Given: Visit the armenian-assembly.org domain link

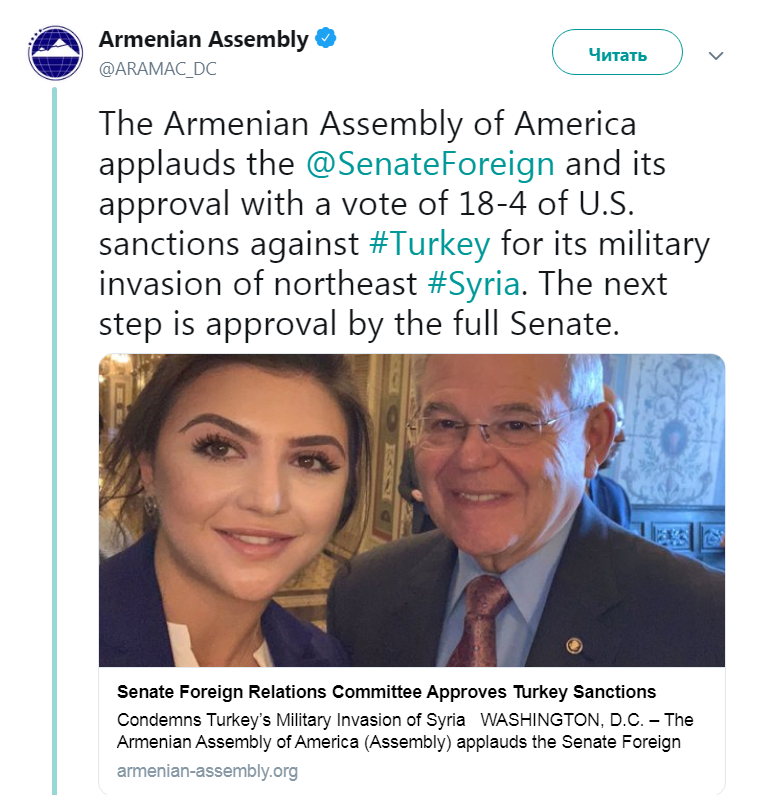Looking at the screenshot, I should click(207, 771).
